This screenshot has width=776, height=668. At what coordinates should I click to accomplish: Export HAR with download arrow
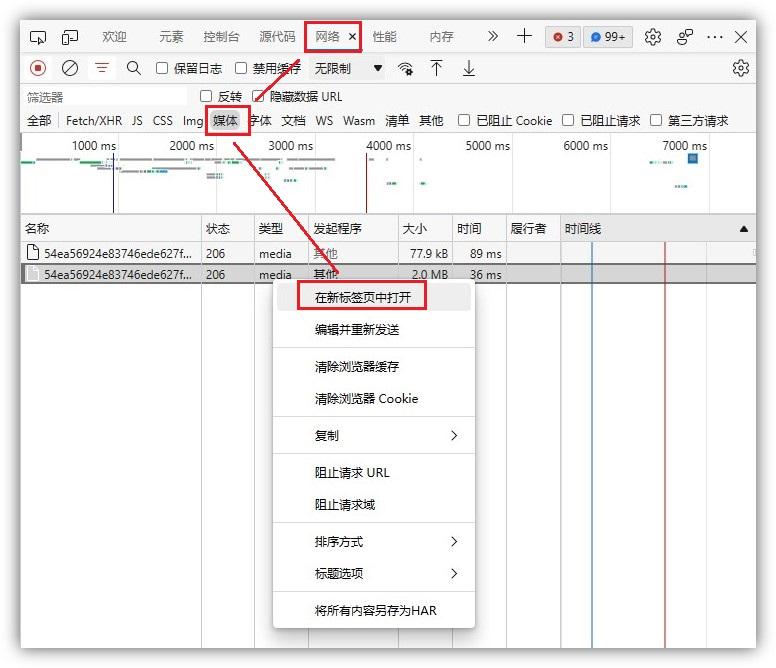(469, 68)
